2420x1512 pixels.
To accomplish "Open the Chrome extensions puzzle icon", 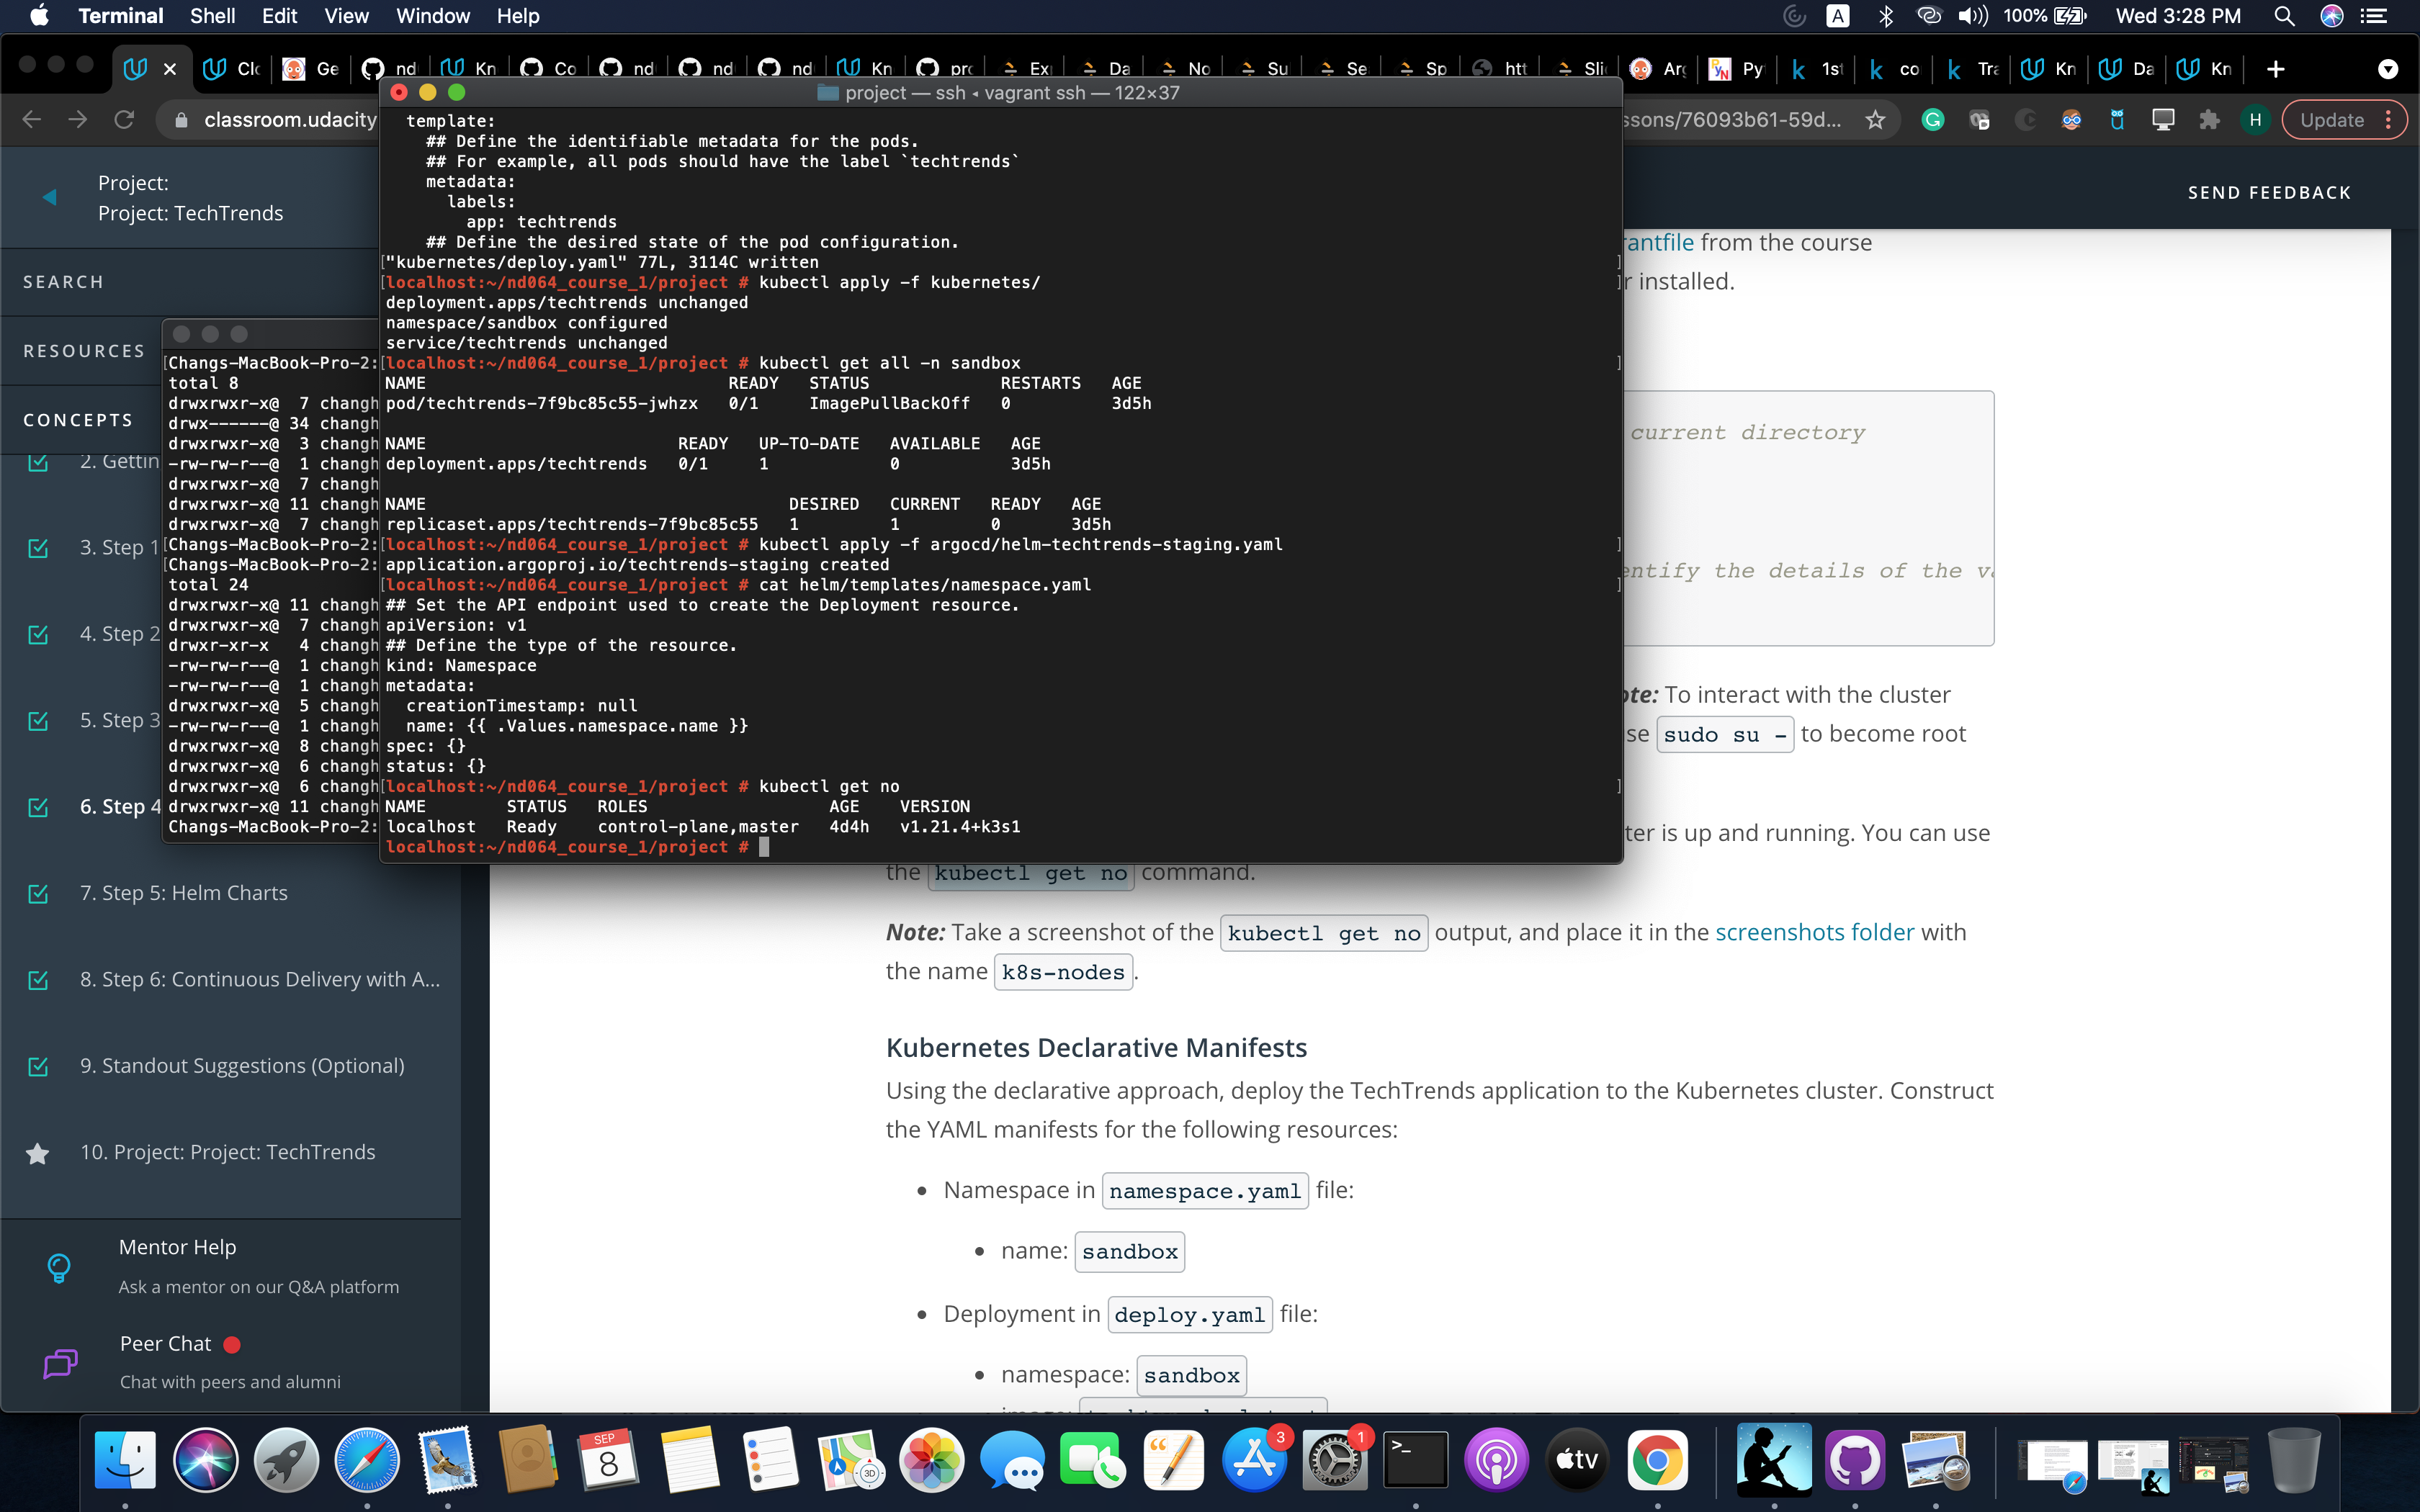I will pyautogui.click(x=2209, y=120).
